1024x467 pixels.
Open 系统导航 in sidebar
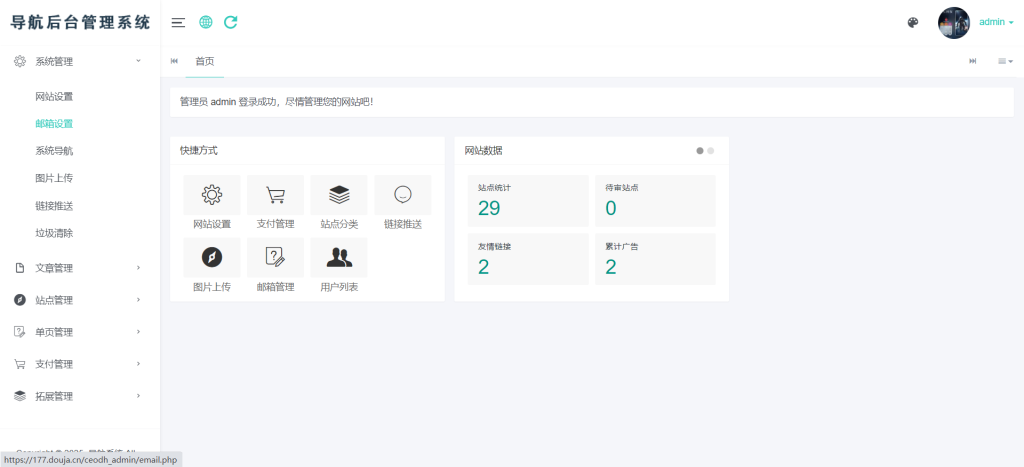click(x=54, y=151)
